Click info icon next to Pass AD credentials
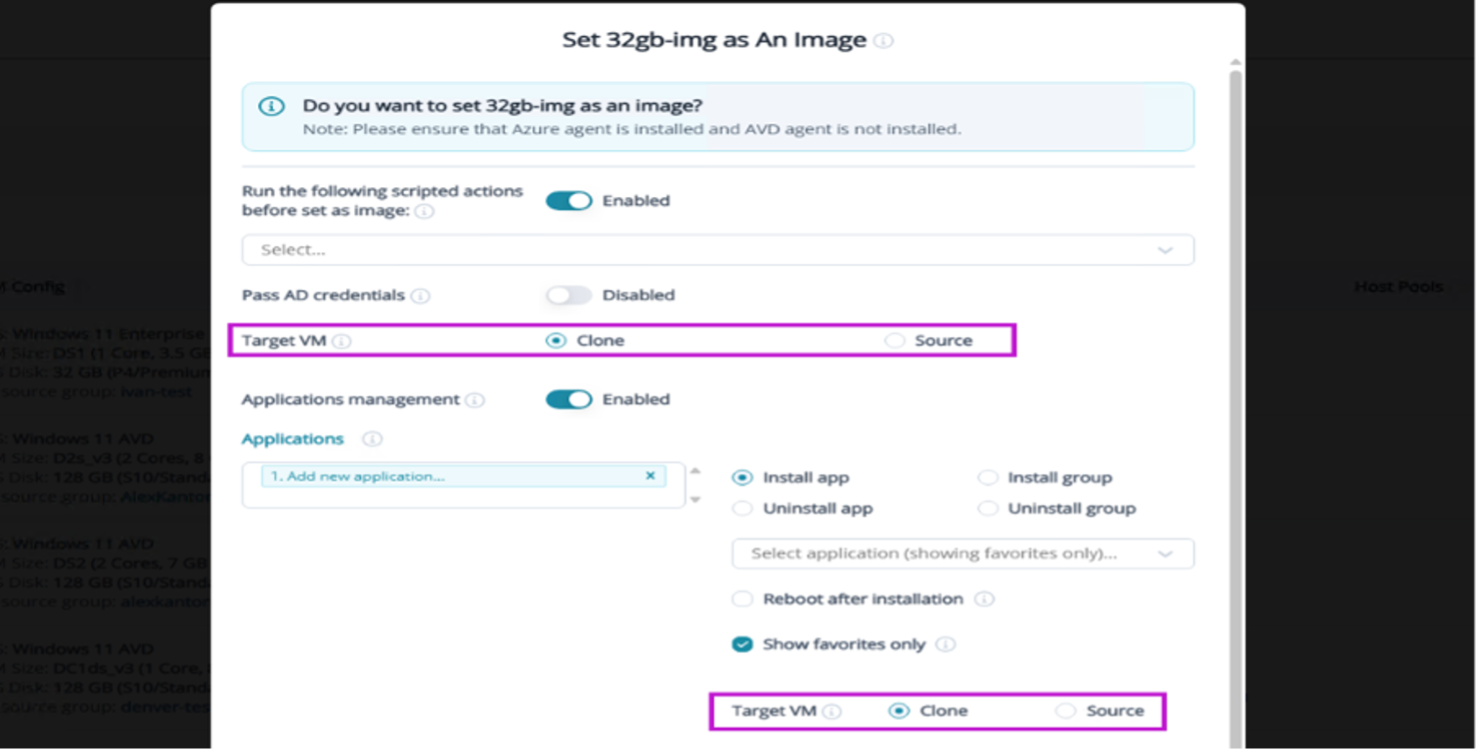Image resolution: width=1478 pixels, height=751 pixels. tap(421, 296)
